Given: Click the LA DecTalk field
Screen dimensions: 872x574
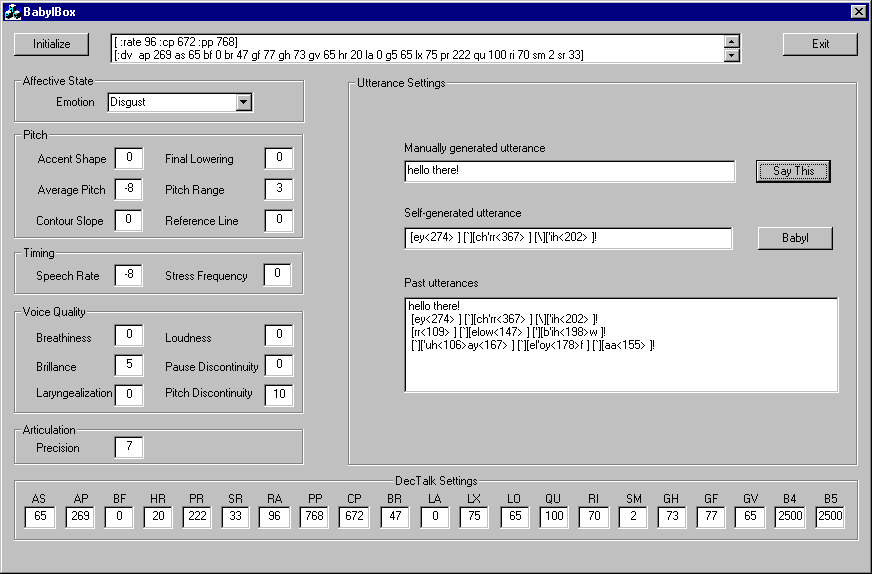Looking at the screenshot, I should click(435, 517).
